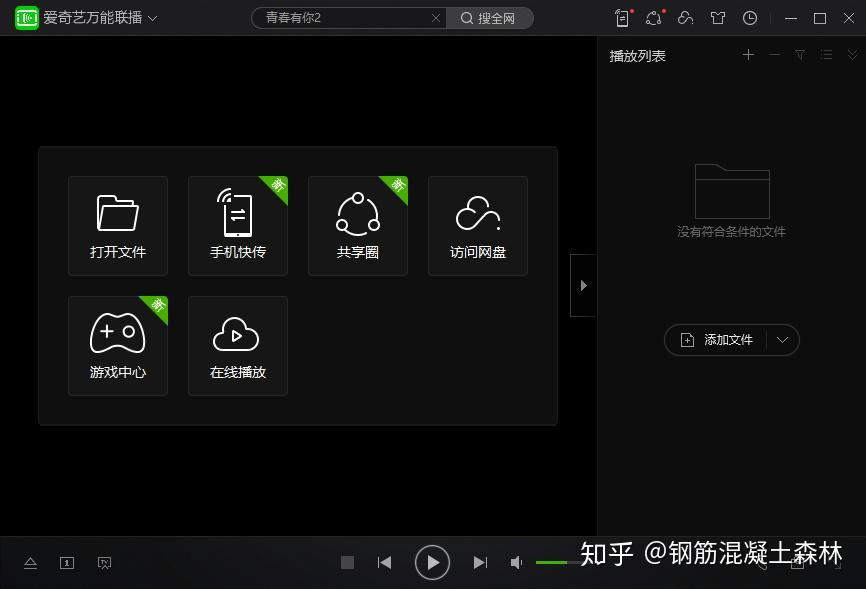Open 添加文件 dropdown arrow

point(782,340)
